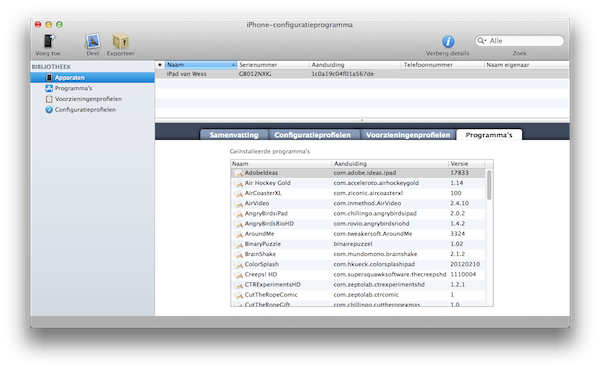Click the AdobeIdeas app icon

238,173
